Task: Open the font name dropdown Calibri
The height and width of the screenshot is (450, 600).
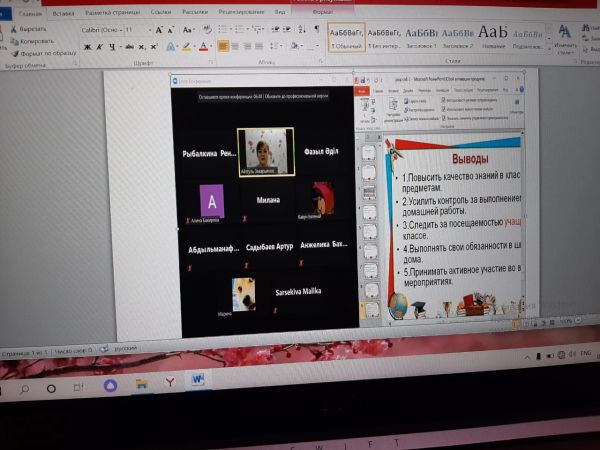Action: [x=101, y=31]
